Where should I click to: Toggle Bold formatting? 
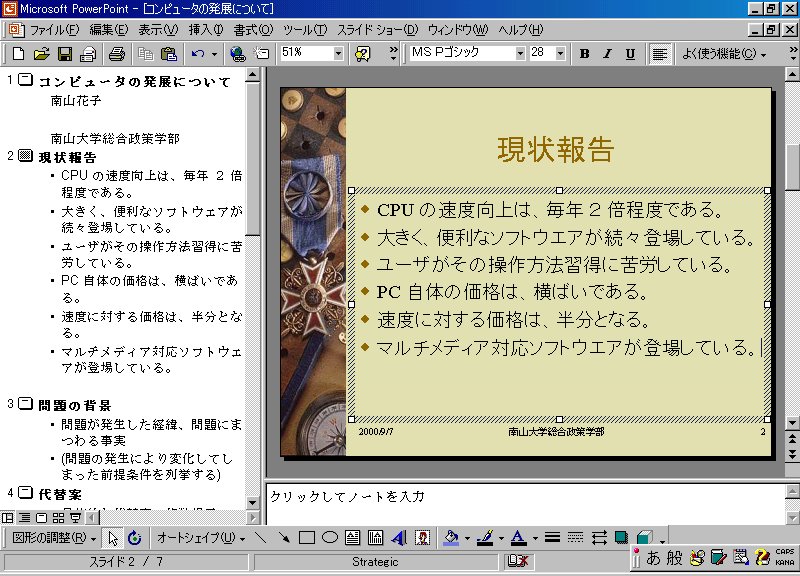tap(585, 54)
